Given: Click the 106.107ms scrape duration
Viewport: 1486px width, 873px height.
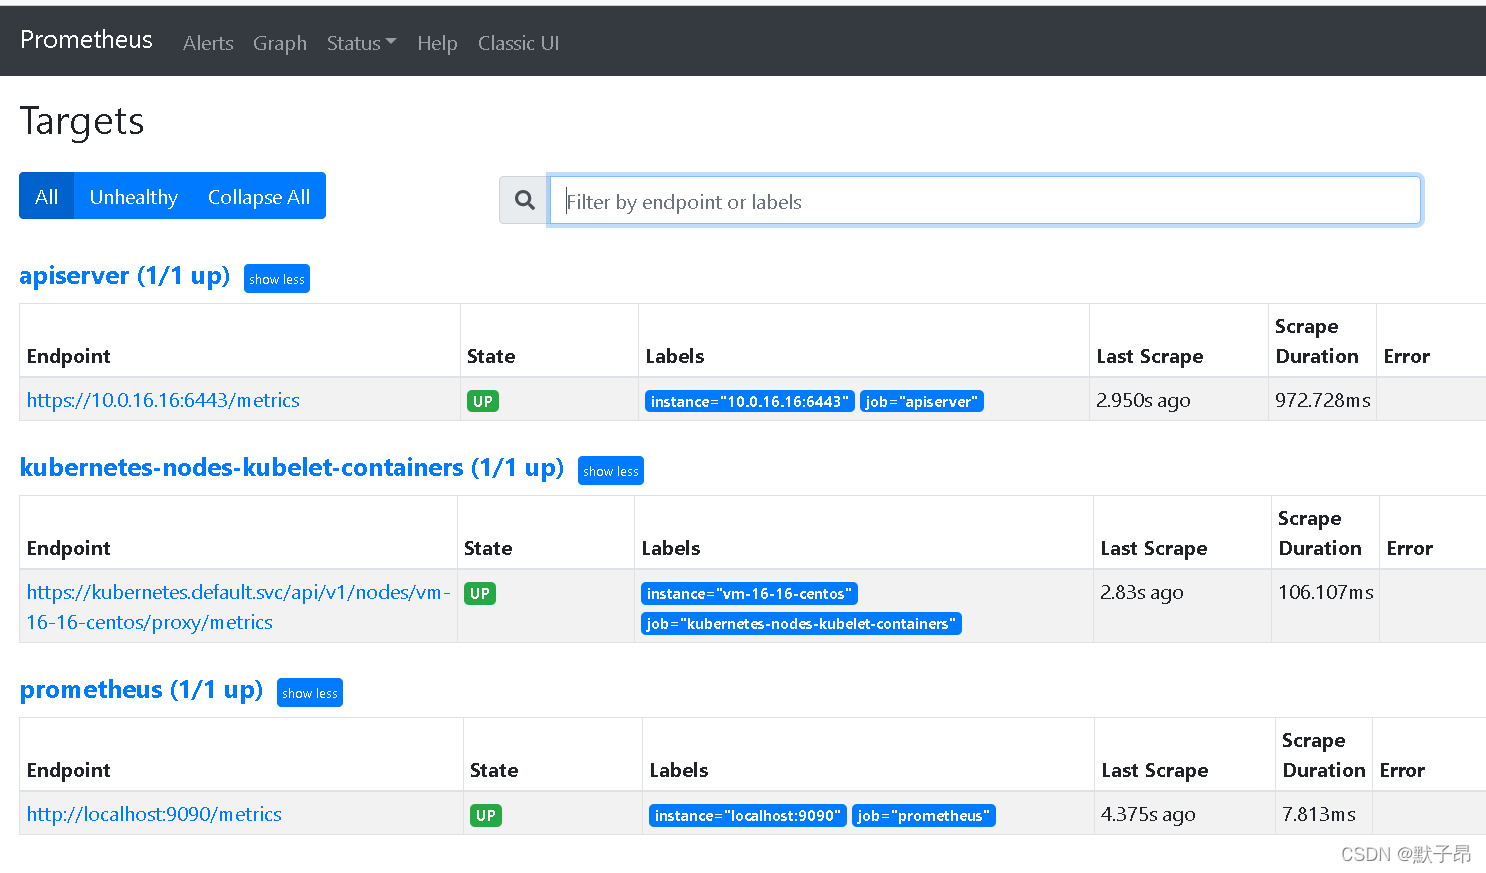Looking at the screenshot, I should [1325, 592].
